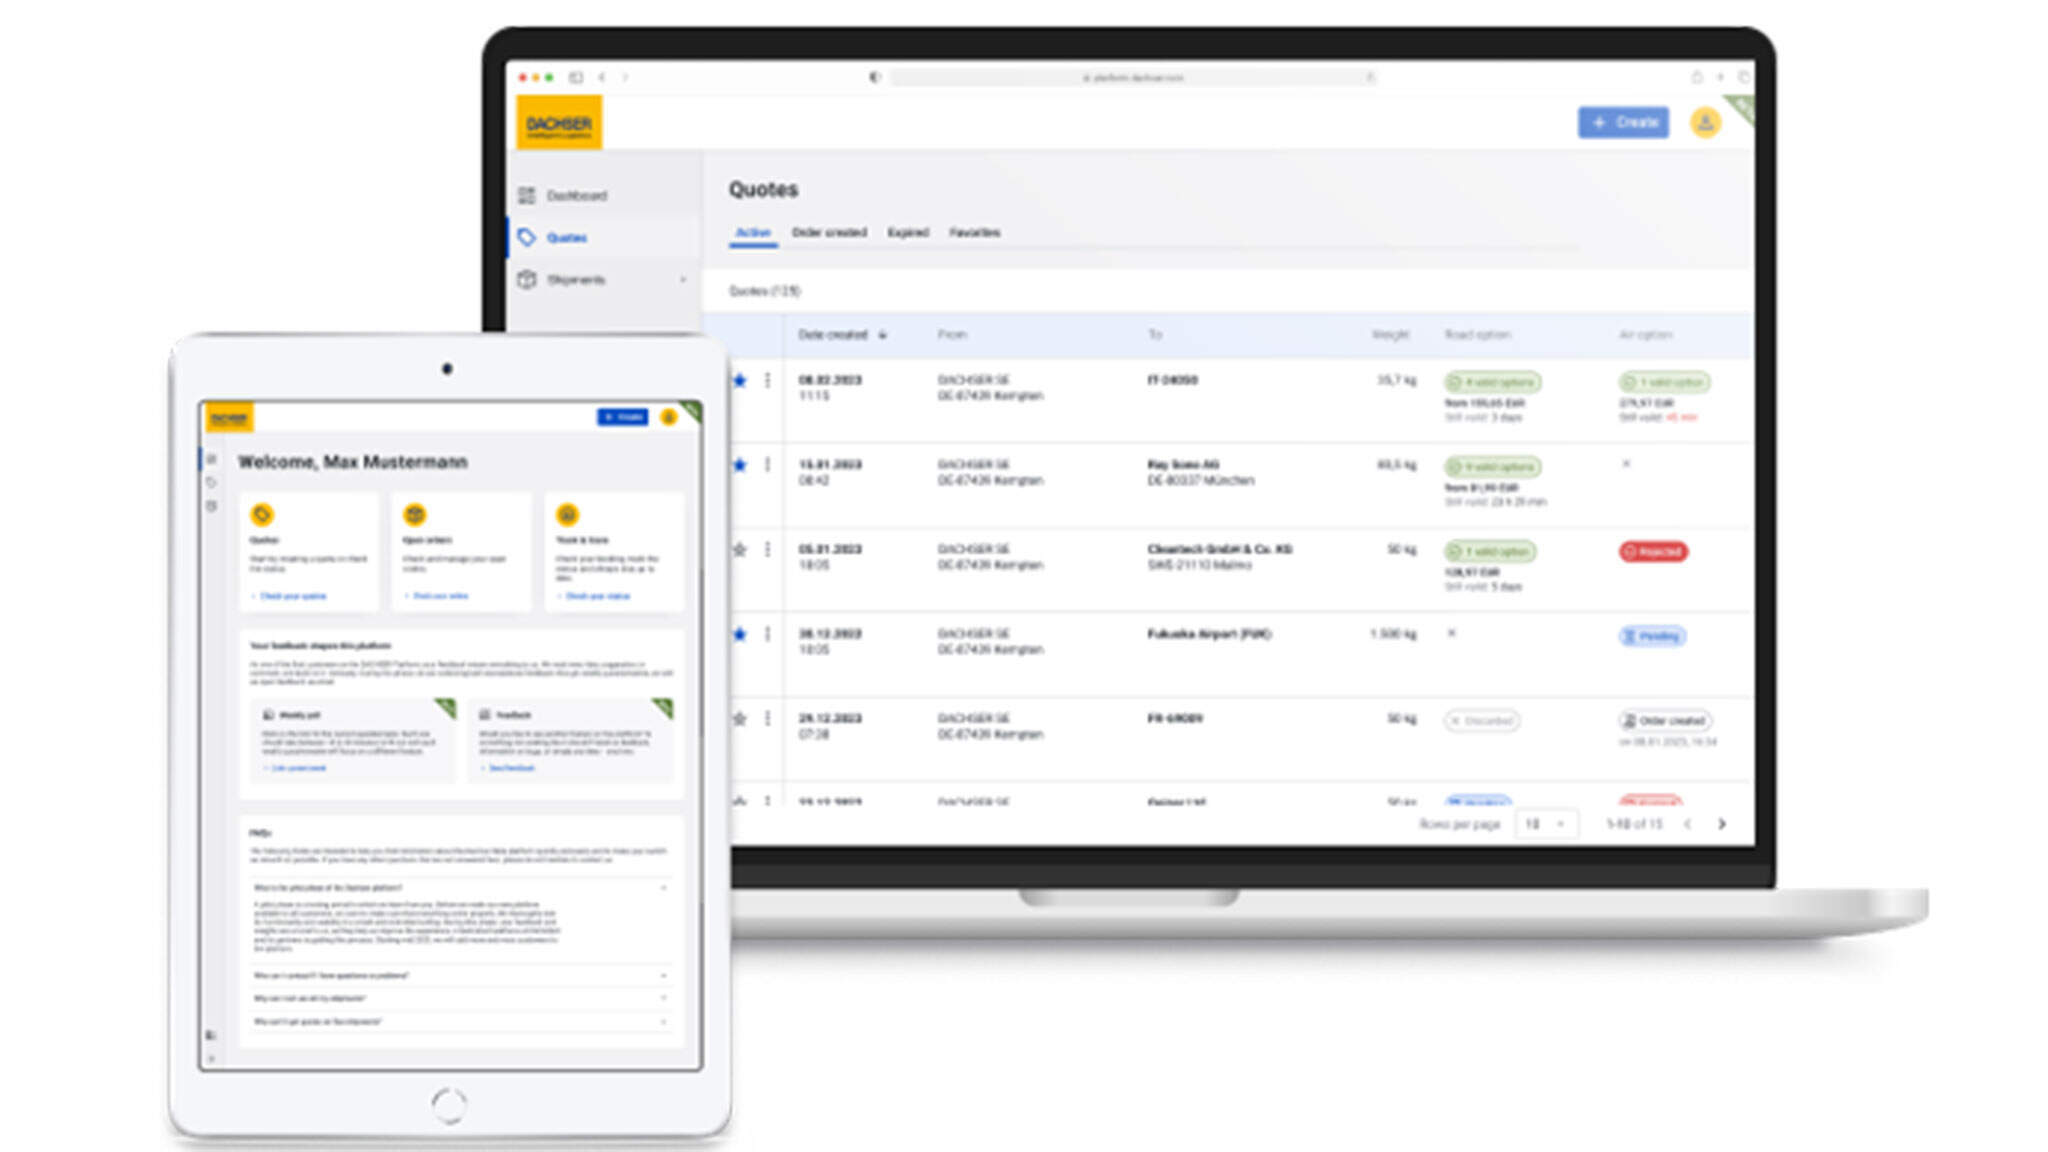Image resolution: width=2048 pixels, height=1152 pixels.
Task: Click the DACHSER logo on laptop screen
Action: [x=559, y=123]
